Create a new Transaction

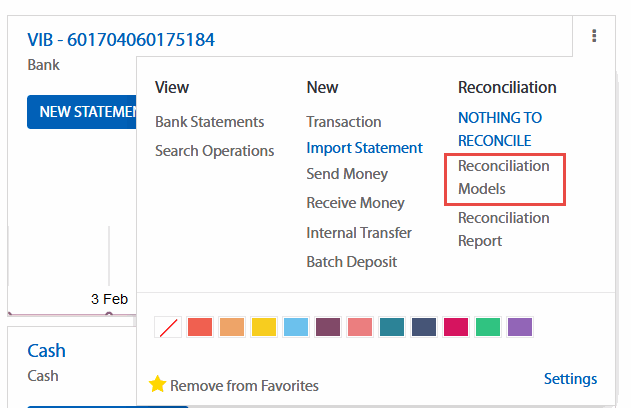coord(343,122)
